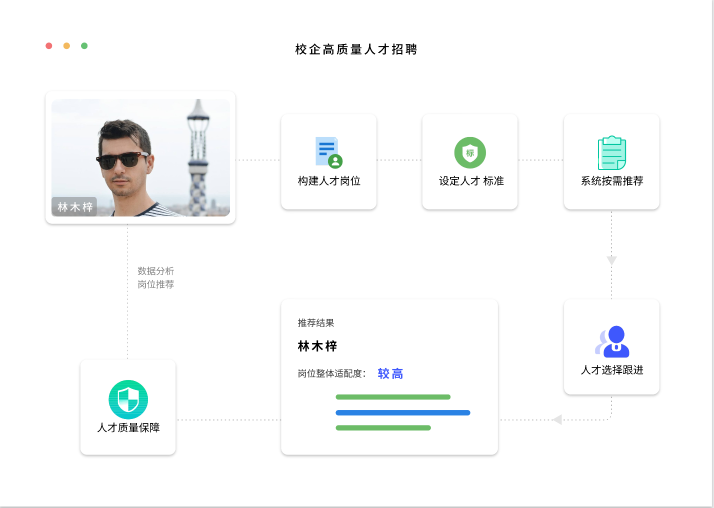Click the blue 人才选择跟进 person icon
The width and height of the screenshot is (714, 508).
(x=612, y=341)
